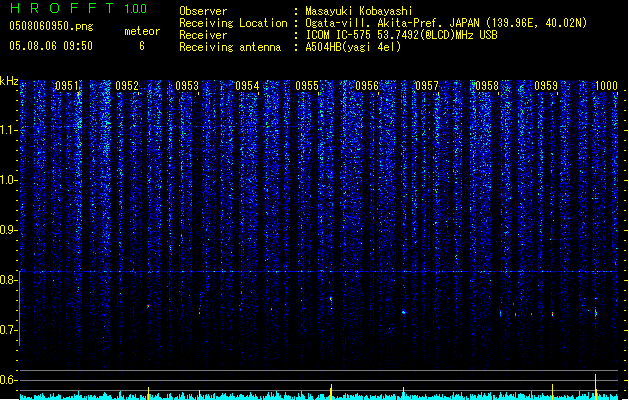629x400 pixels.
Task: Click the Receiving antenna label
Action: click(230, 47)
